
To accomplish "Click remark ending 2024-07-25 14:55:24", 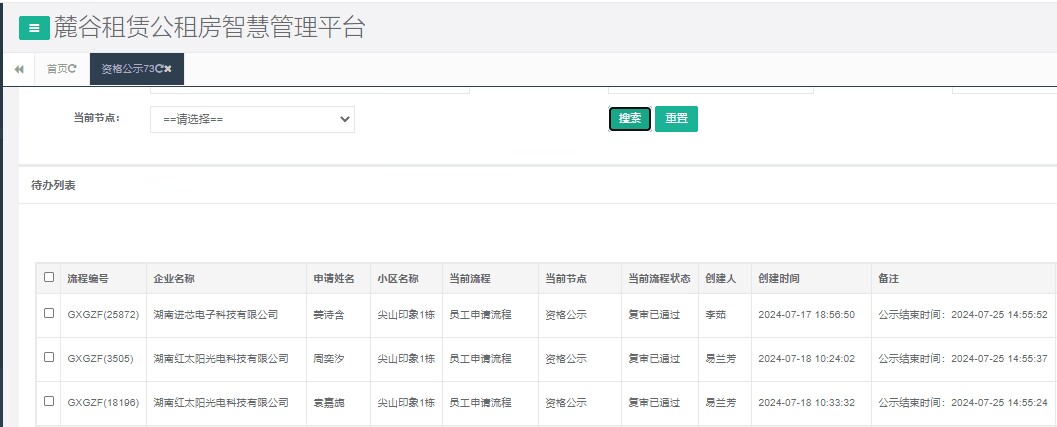I will click(x=963, y=403).
